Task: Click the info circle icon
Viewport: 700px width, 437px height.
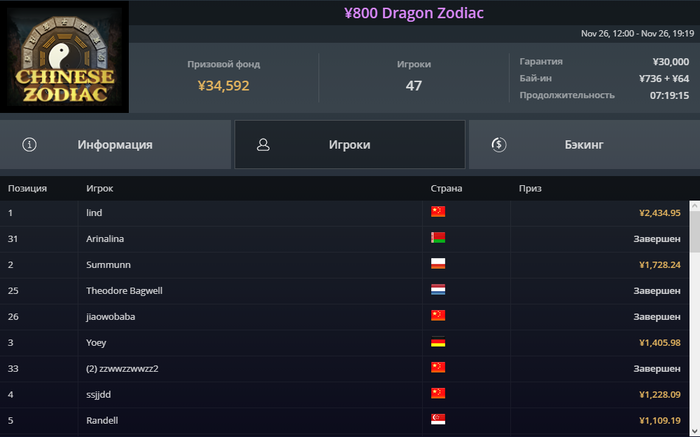Action: [x=29, y=145]
